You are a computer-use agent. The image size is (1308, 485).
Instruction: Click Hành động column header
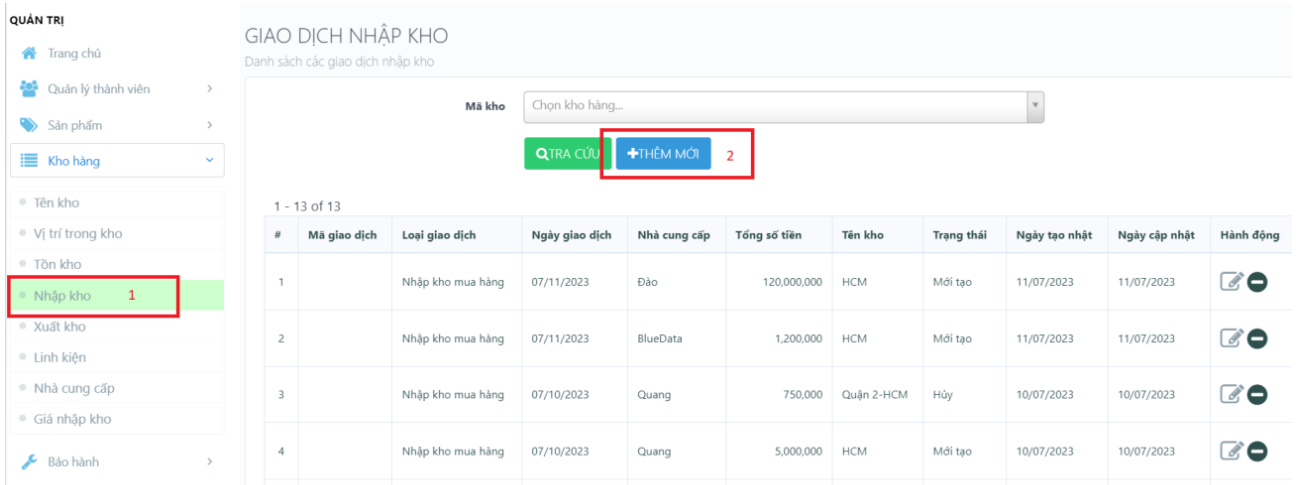[1250, 235]
